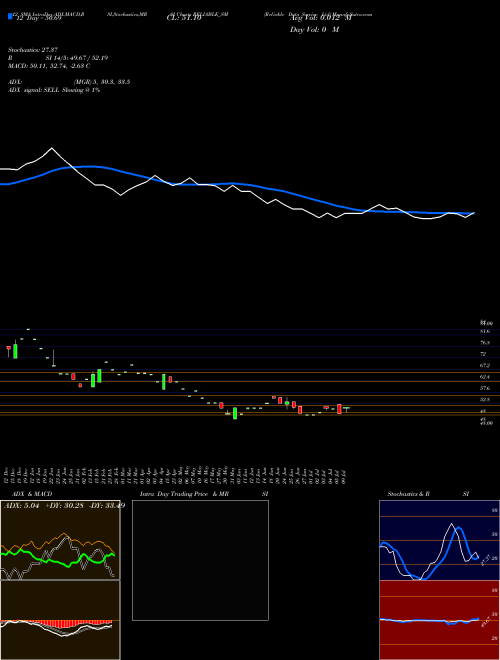Select the '-DY: 33.49' value in ADX panel

point(107,506)
